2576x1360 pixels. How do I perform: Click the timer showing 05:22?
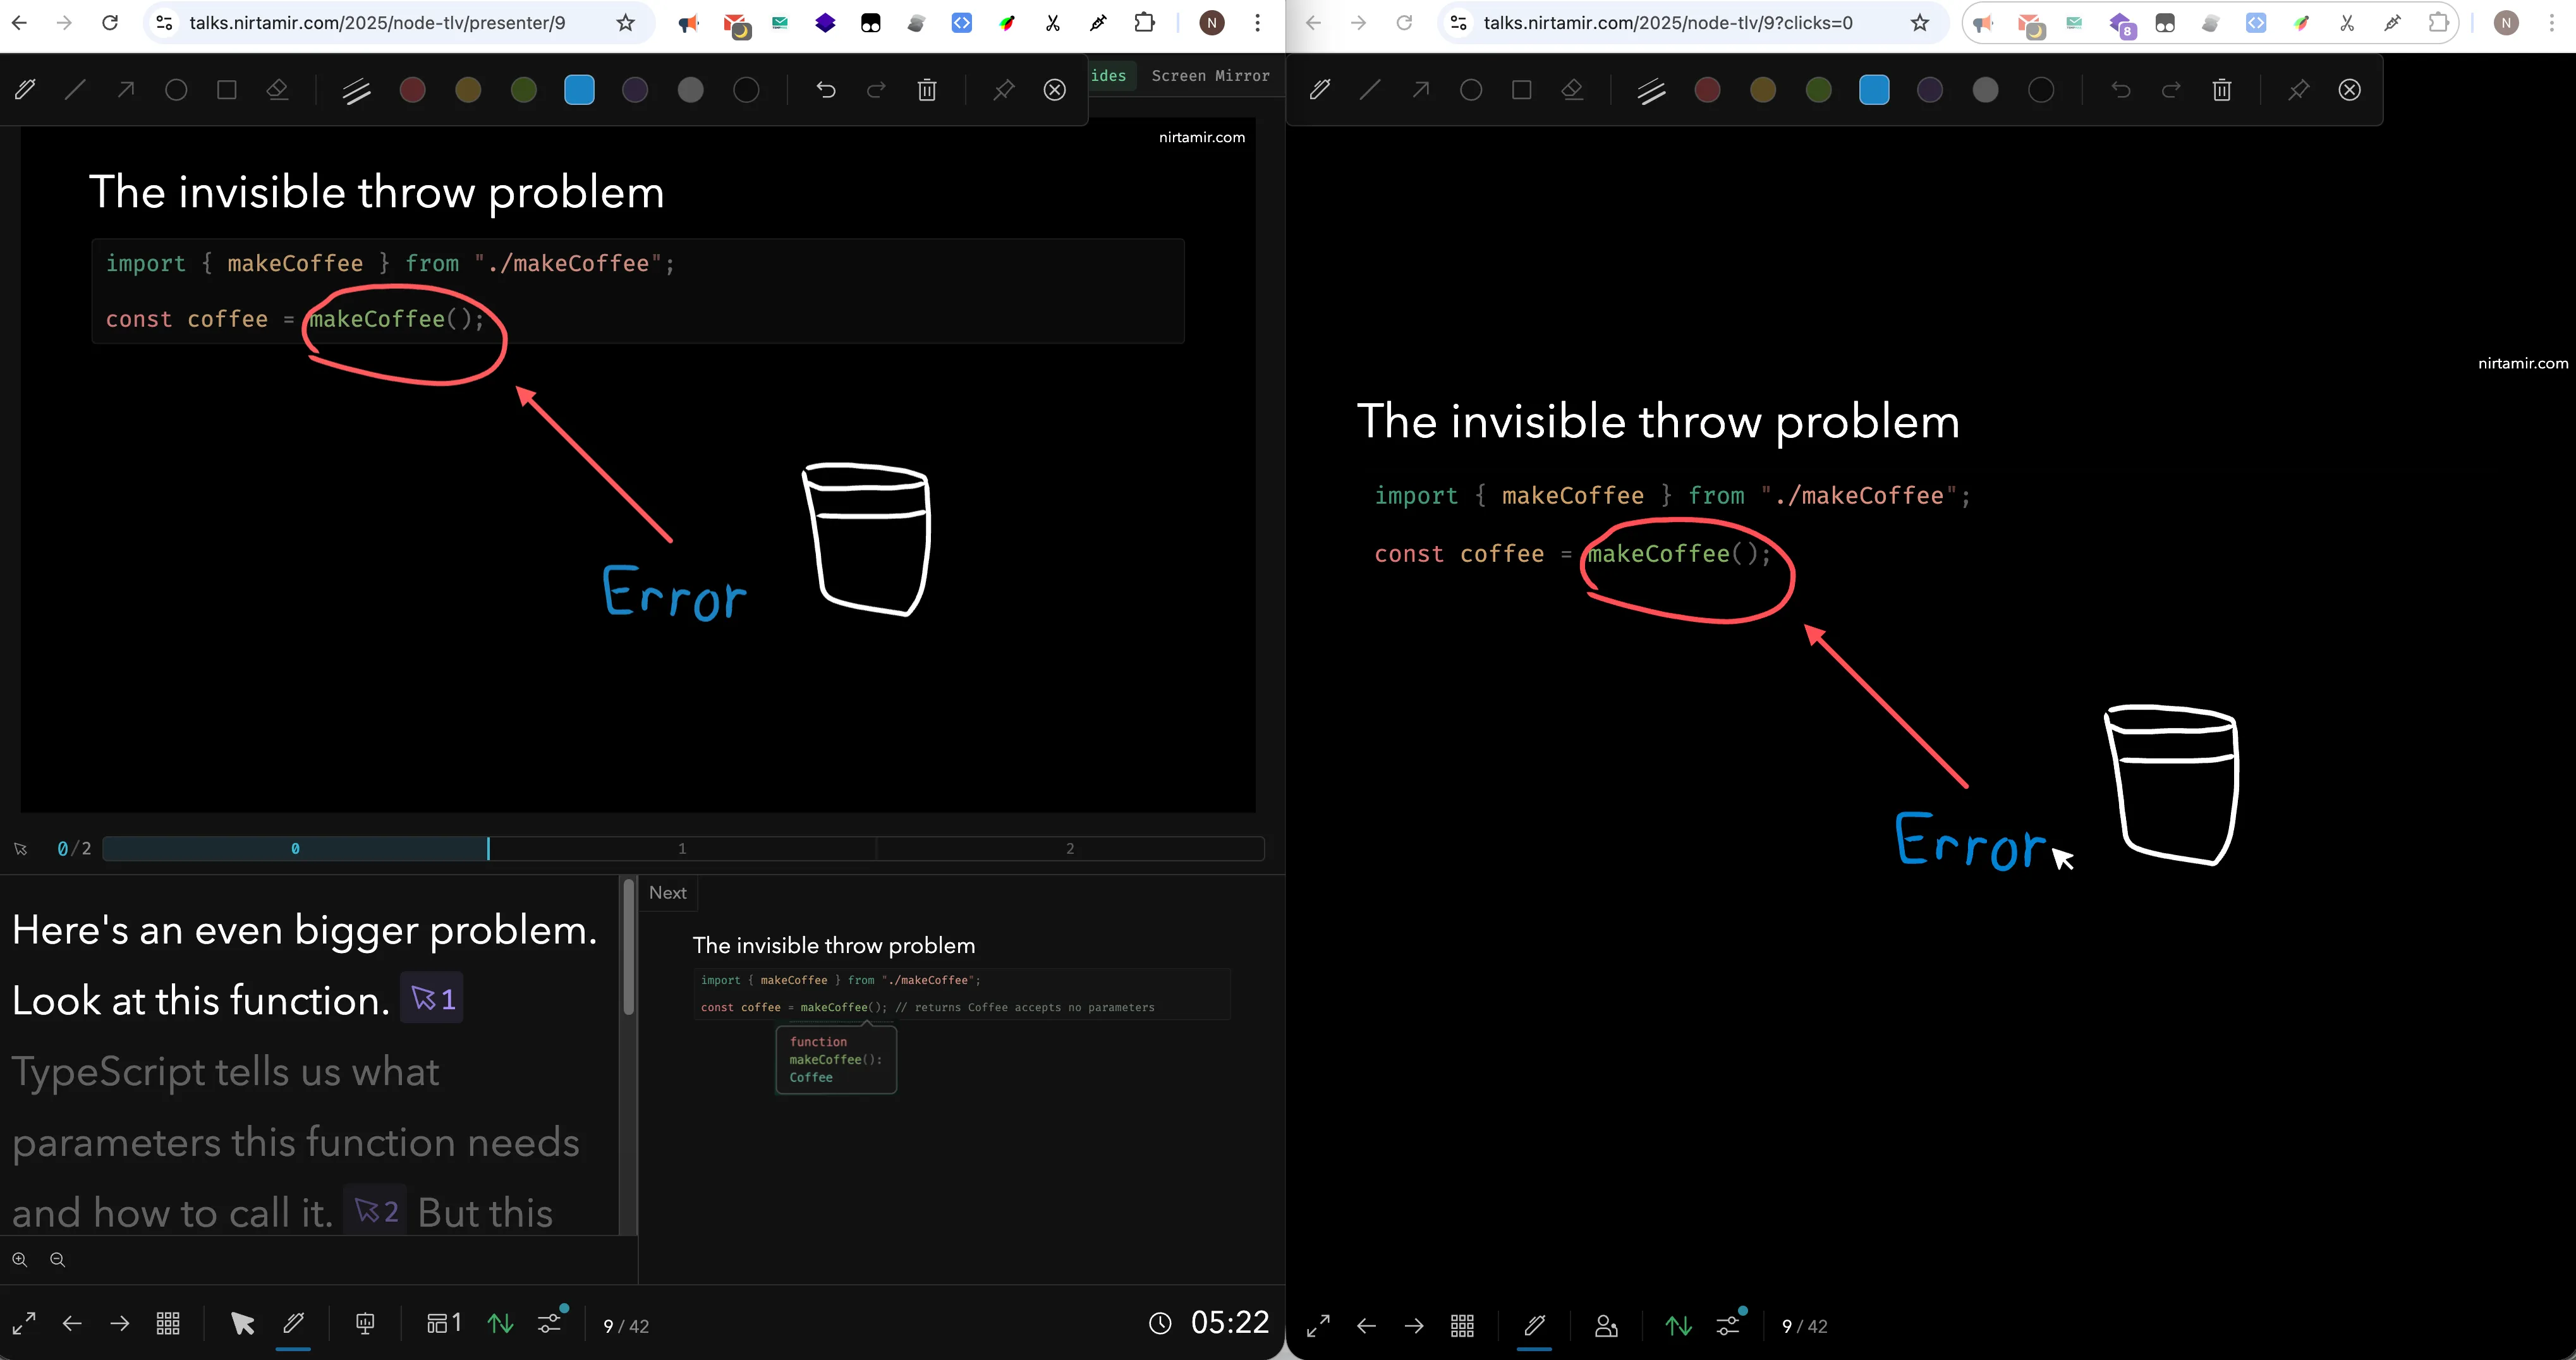pyautogui.click(x=1229, y=1323)
